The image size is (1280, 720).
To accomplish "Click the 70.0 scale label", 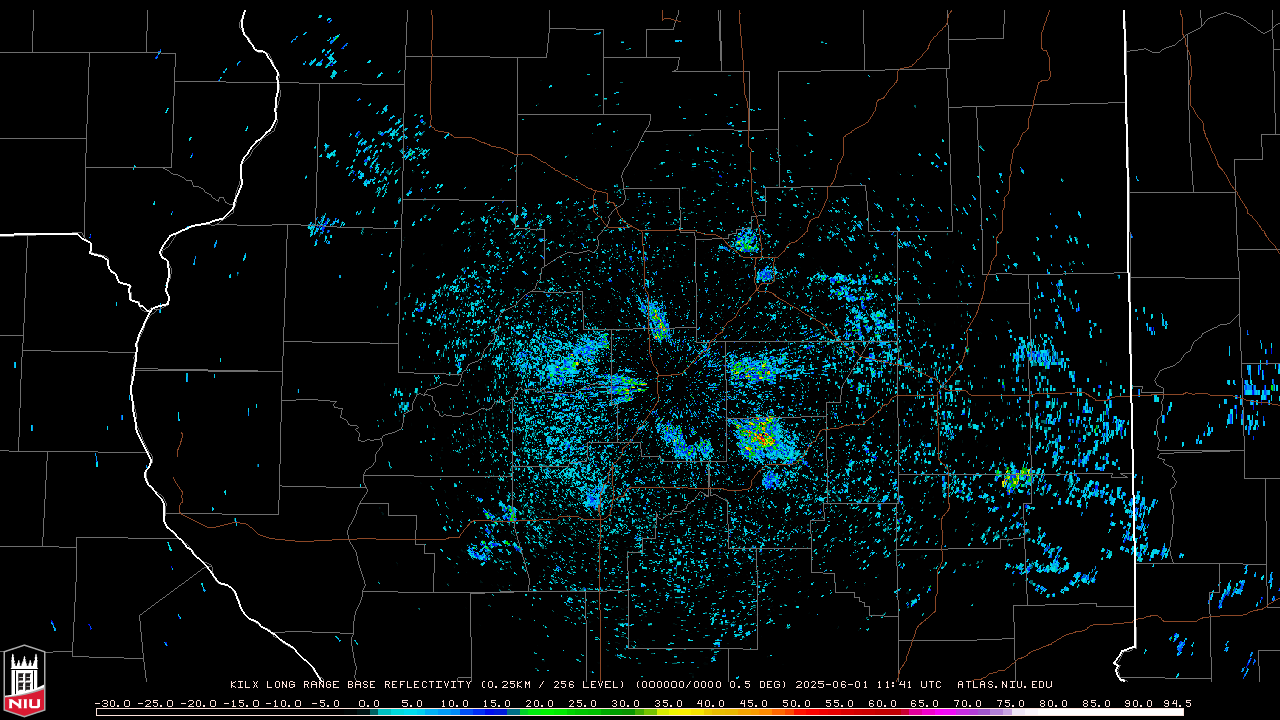I will (968, 704).
